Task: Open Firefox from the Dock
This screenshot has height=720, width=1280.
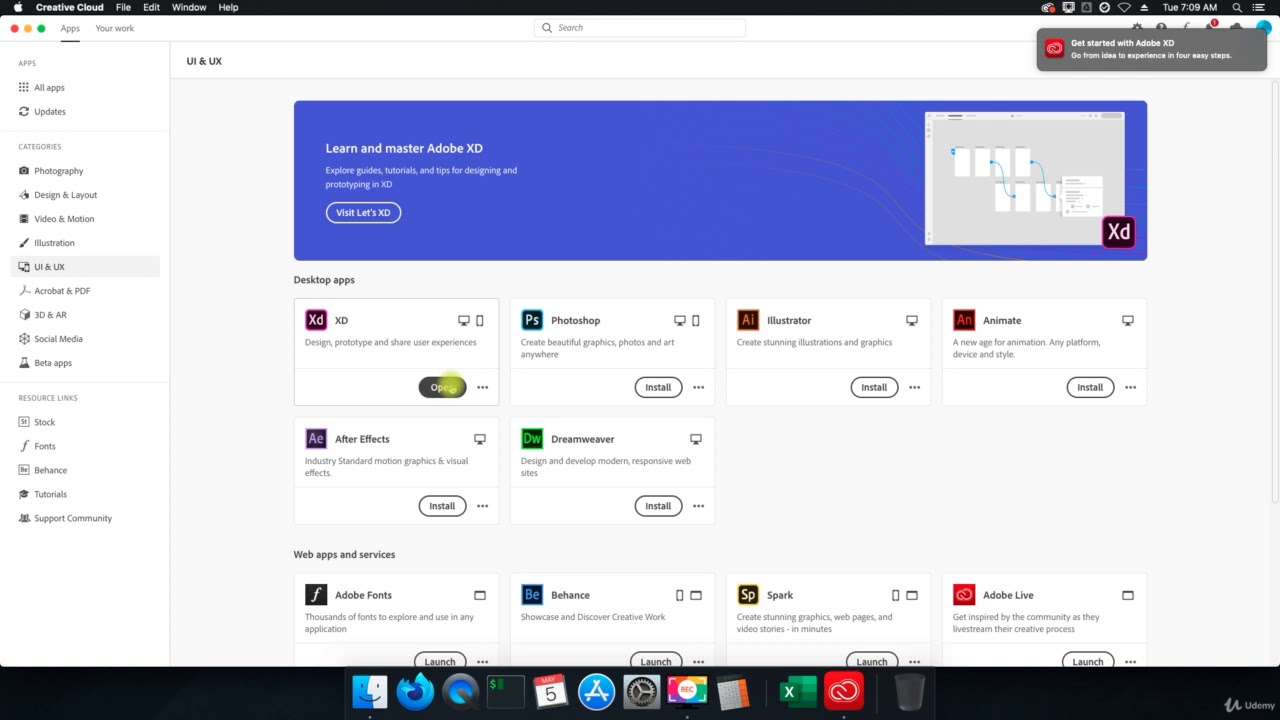Action: [x=415, y=691]
